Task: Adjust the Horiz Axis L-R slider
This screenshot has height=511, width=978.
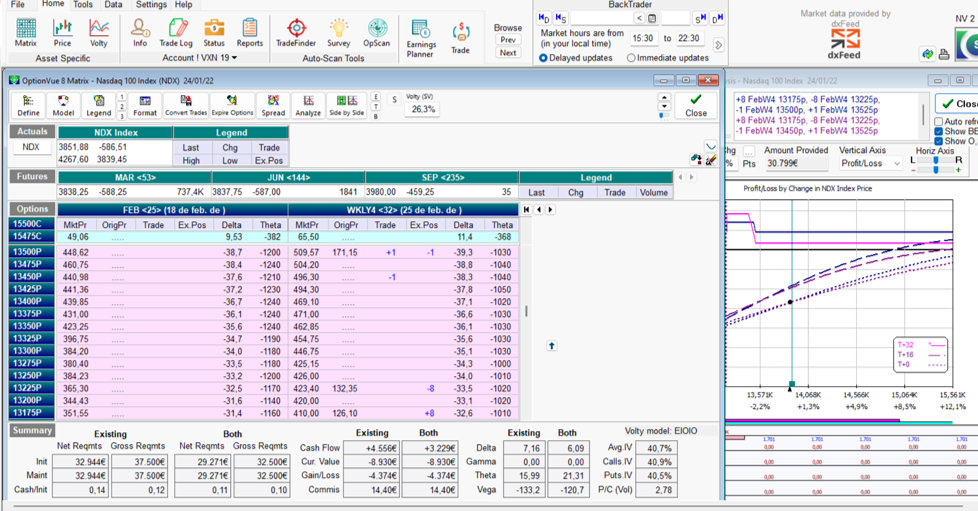Action: [x=936, y=161]
